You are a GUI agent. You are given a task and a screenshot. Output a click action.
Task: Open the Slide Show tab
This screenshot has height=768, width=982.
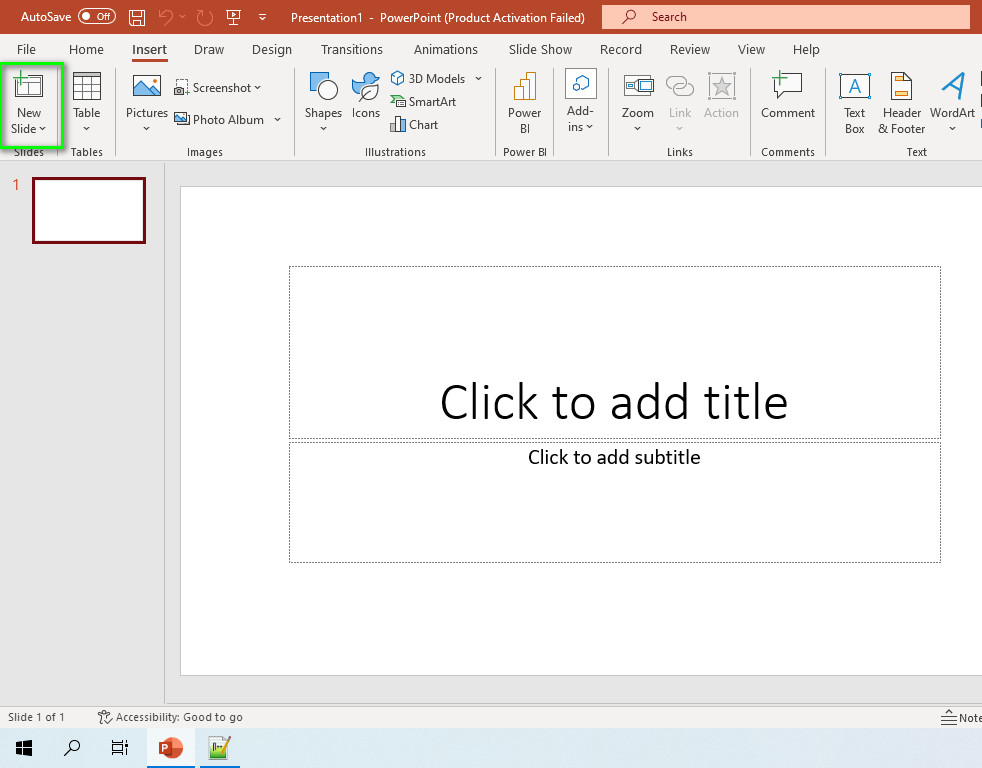click(x=540, y=49)
